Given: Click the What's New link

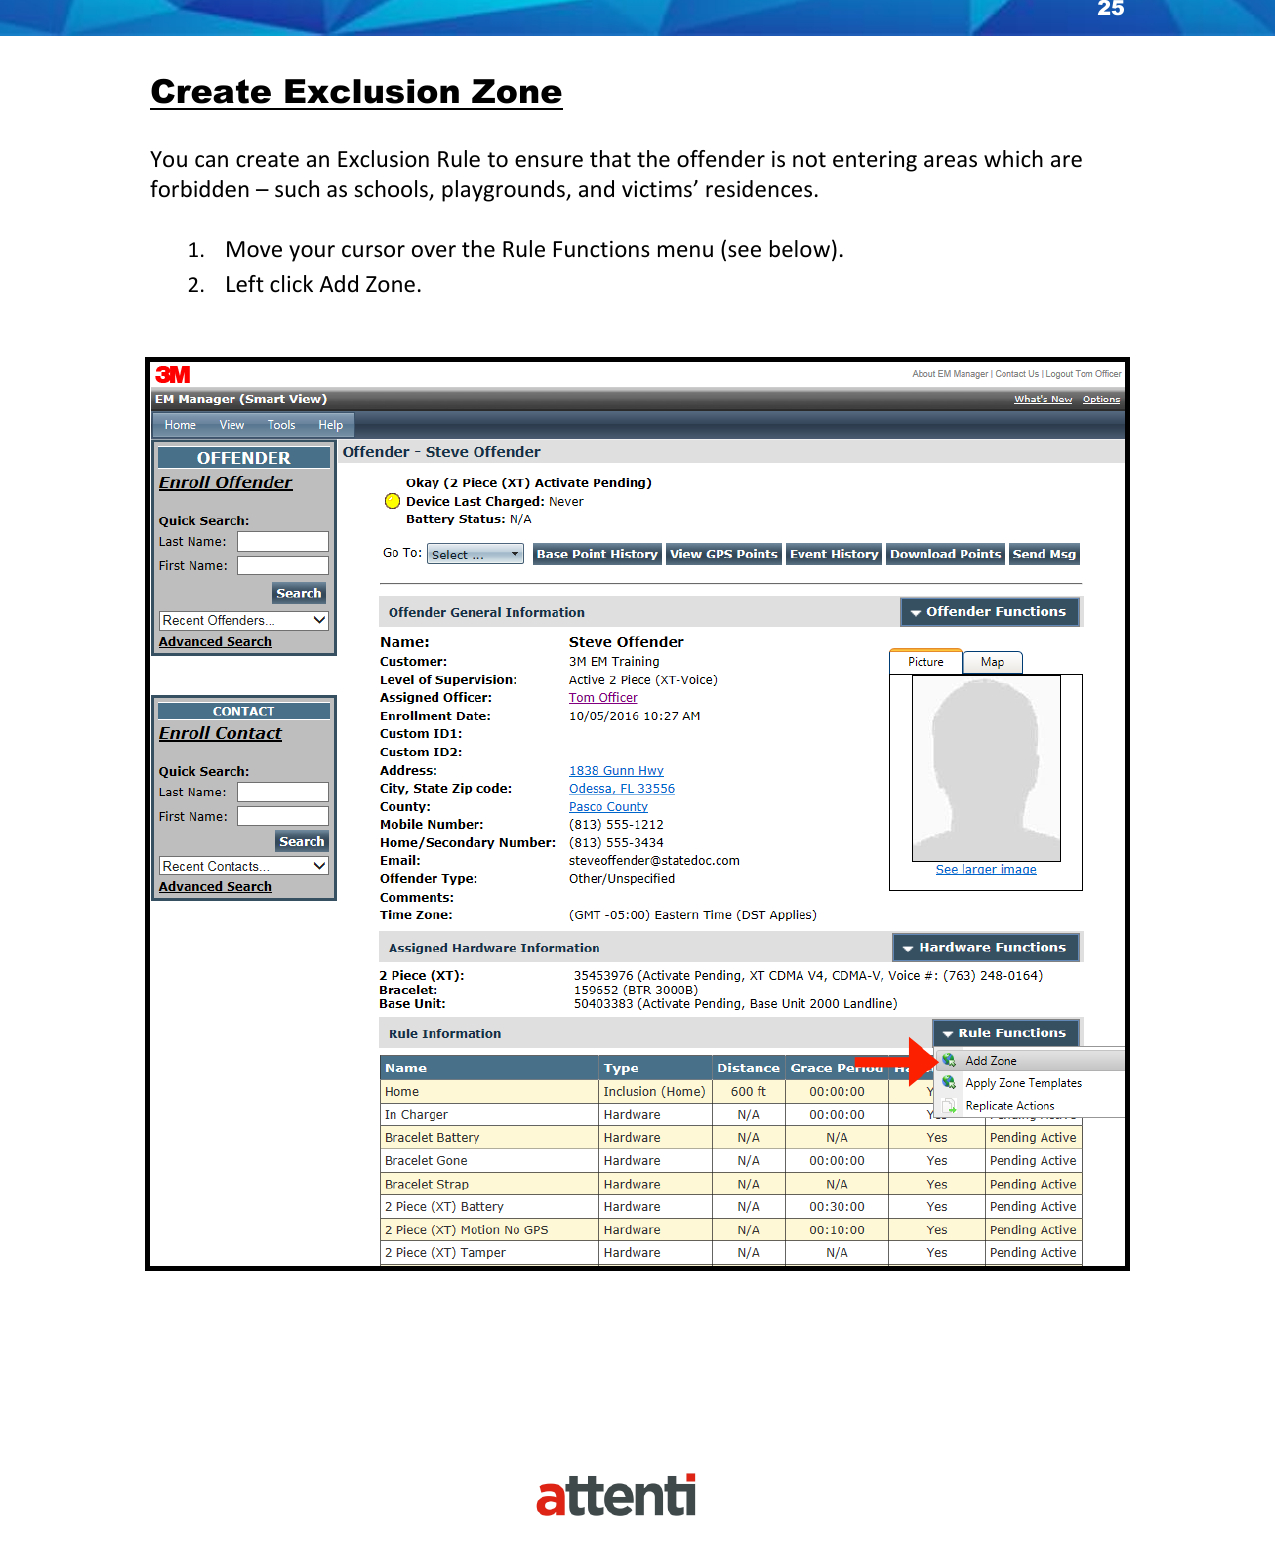Looking at the screenshot, I should (x=1043, y=399).
